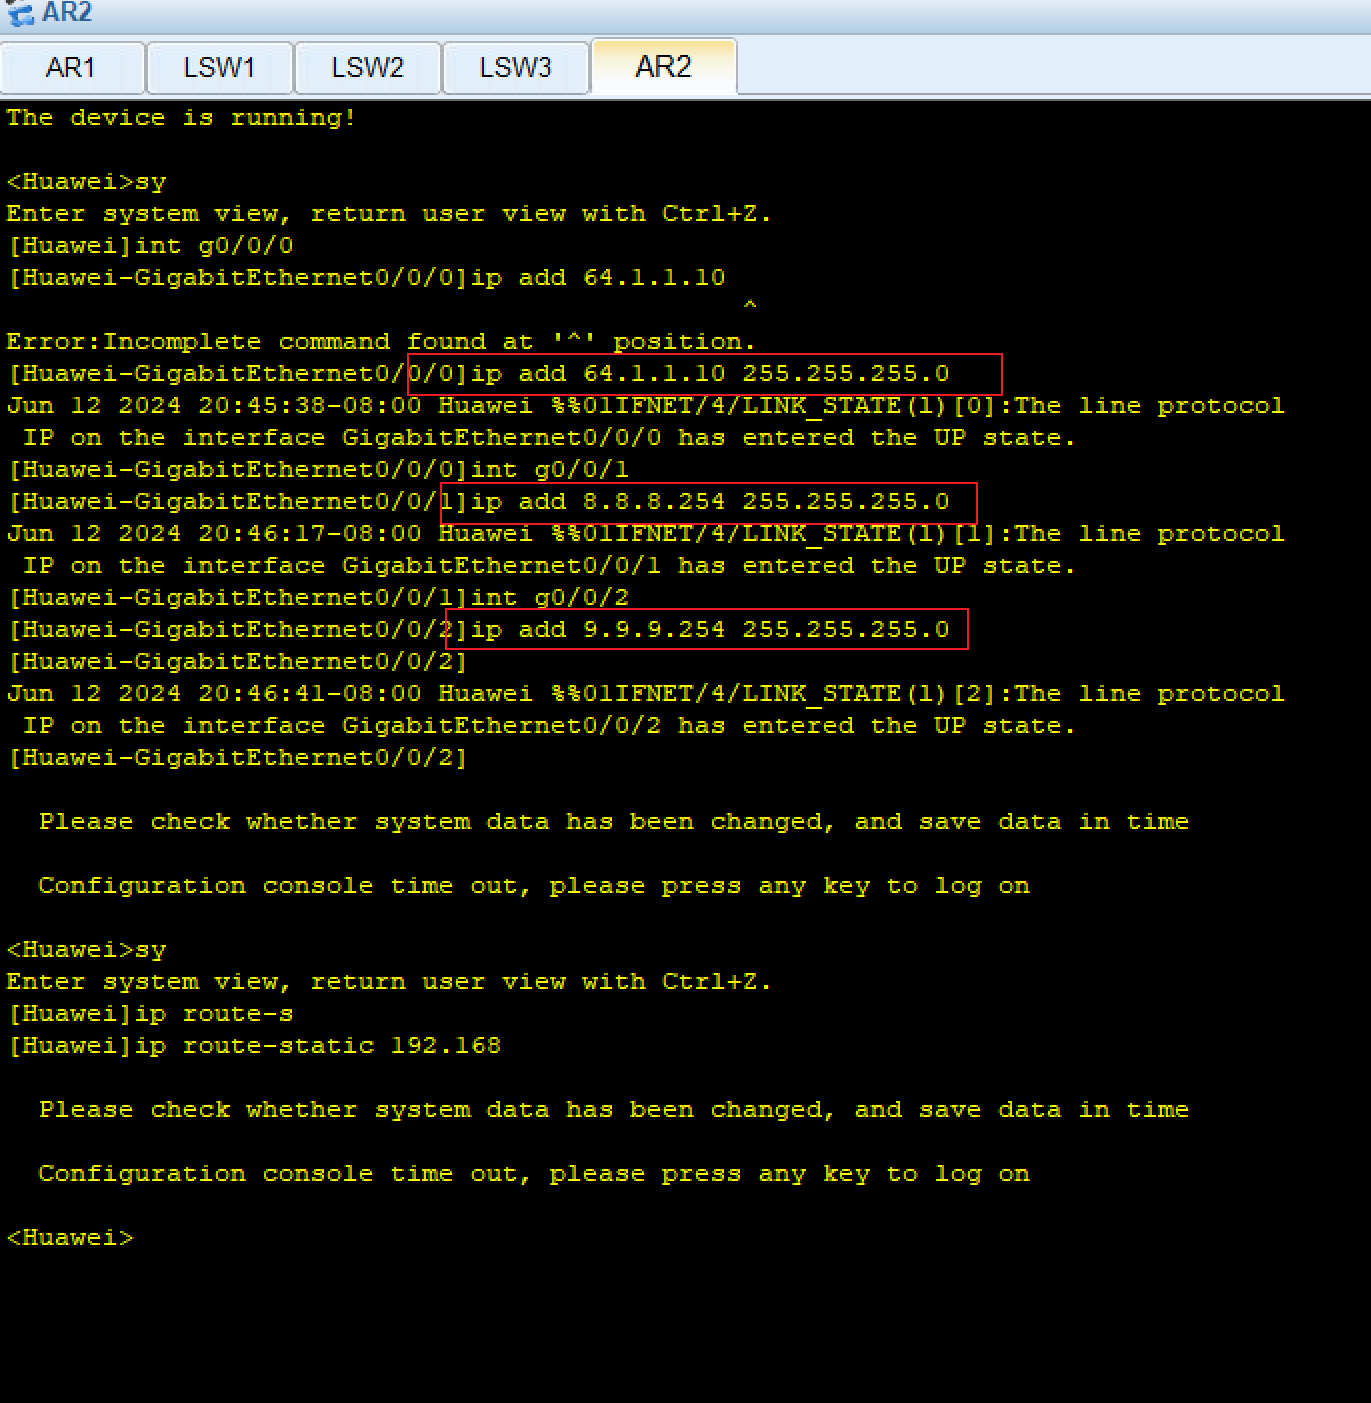Click the first '<Huawei>sy' line
The image size is (1371, 1403).
(x=86, y=182)
